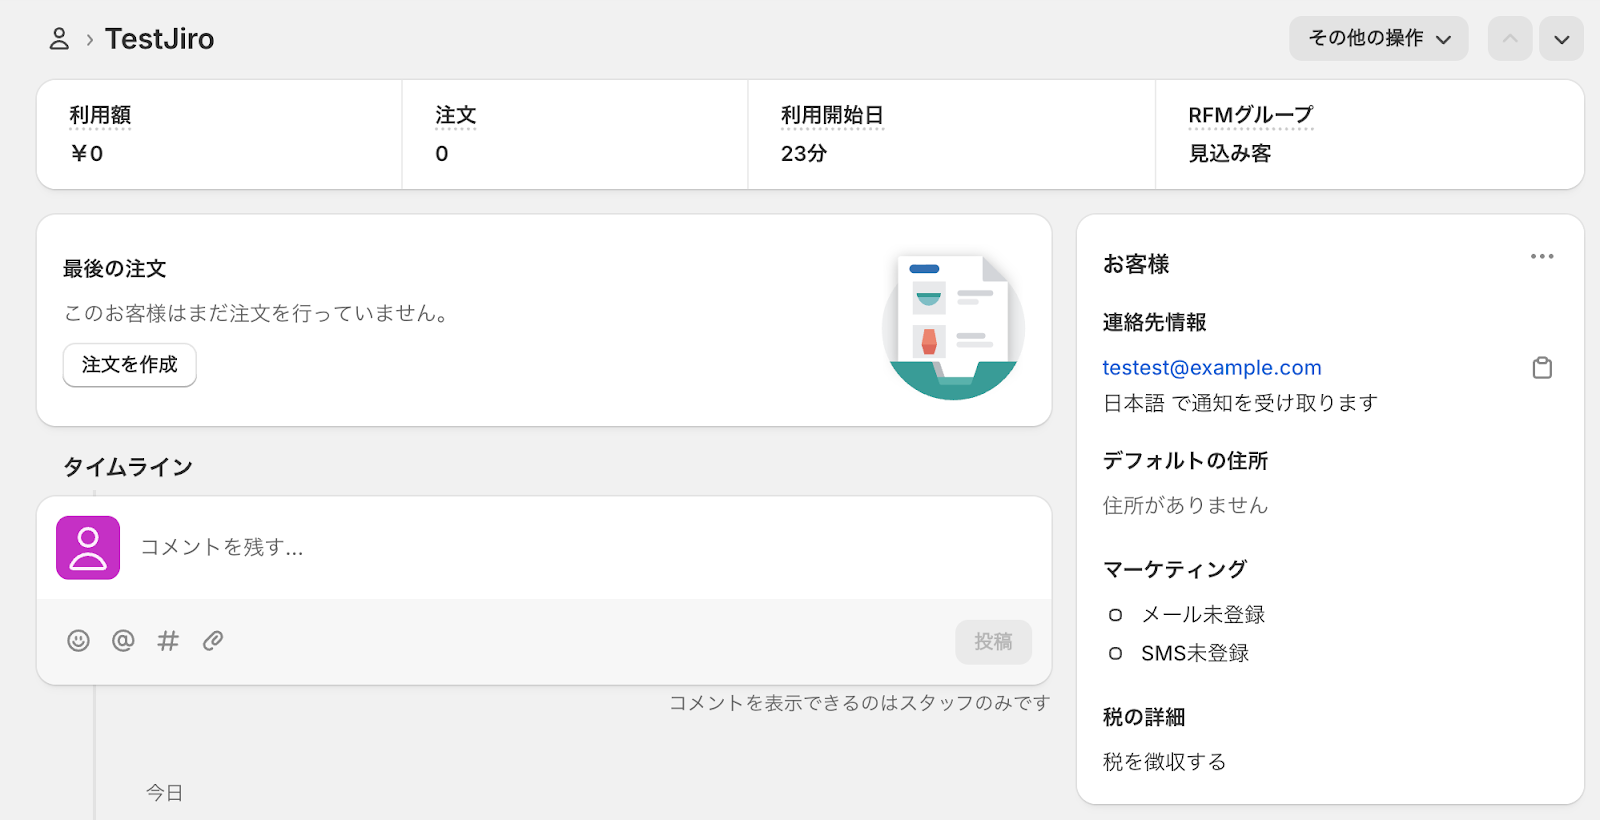Image resolution: width=1600 pixels, height=820 pixels.
Task: Click into the コメントを残す comment field
Action: point(580,548)
